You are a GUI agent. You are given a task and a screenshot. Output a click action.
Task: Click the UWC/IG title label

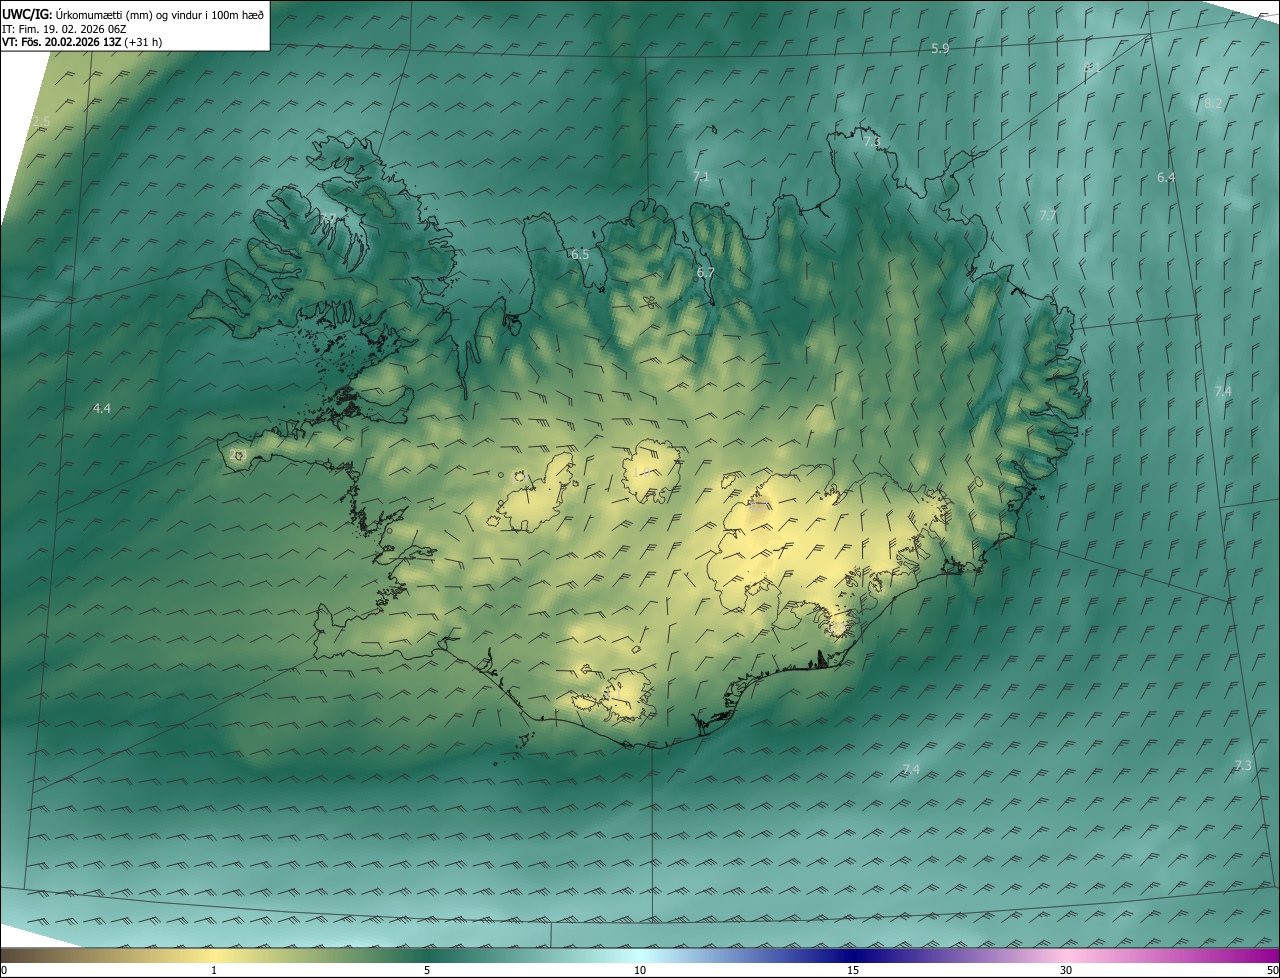pyautogui.click(x=27, y=13)
